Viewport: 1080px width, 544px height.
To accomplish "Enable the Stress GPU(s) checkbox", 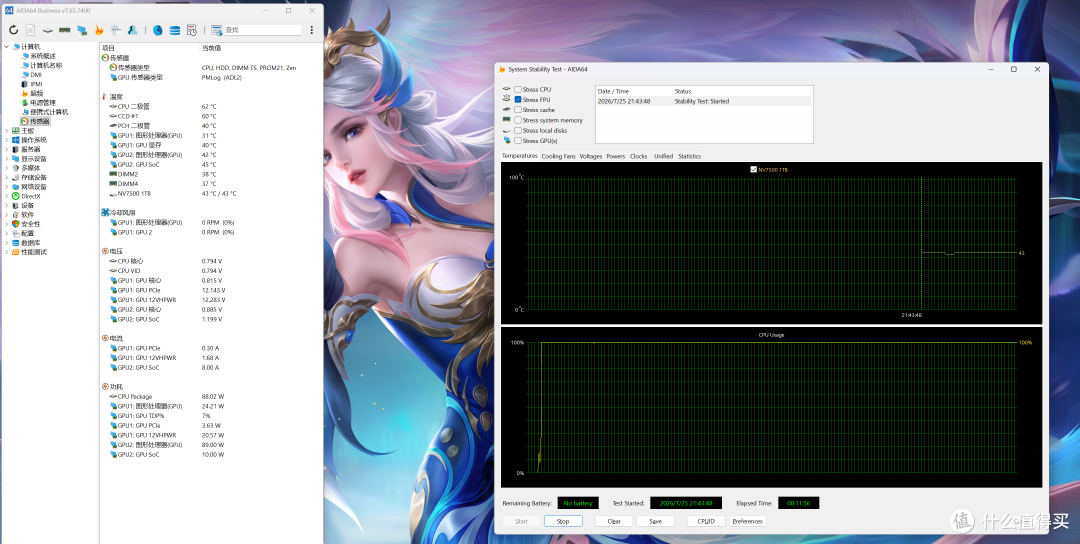I will pyautogui.click(x=518, y=140).
